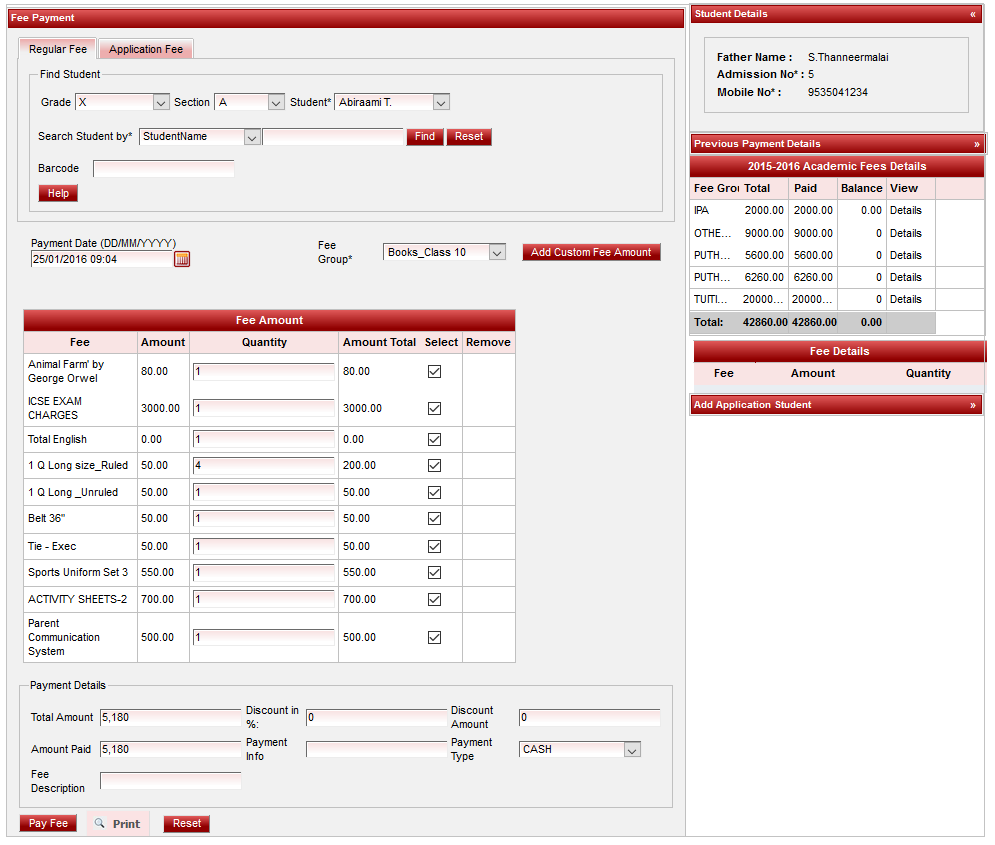Expand the Payment Type dropdown
The image size is (995, 845).
tap(631, 749)
